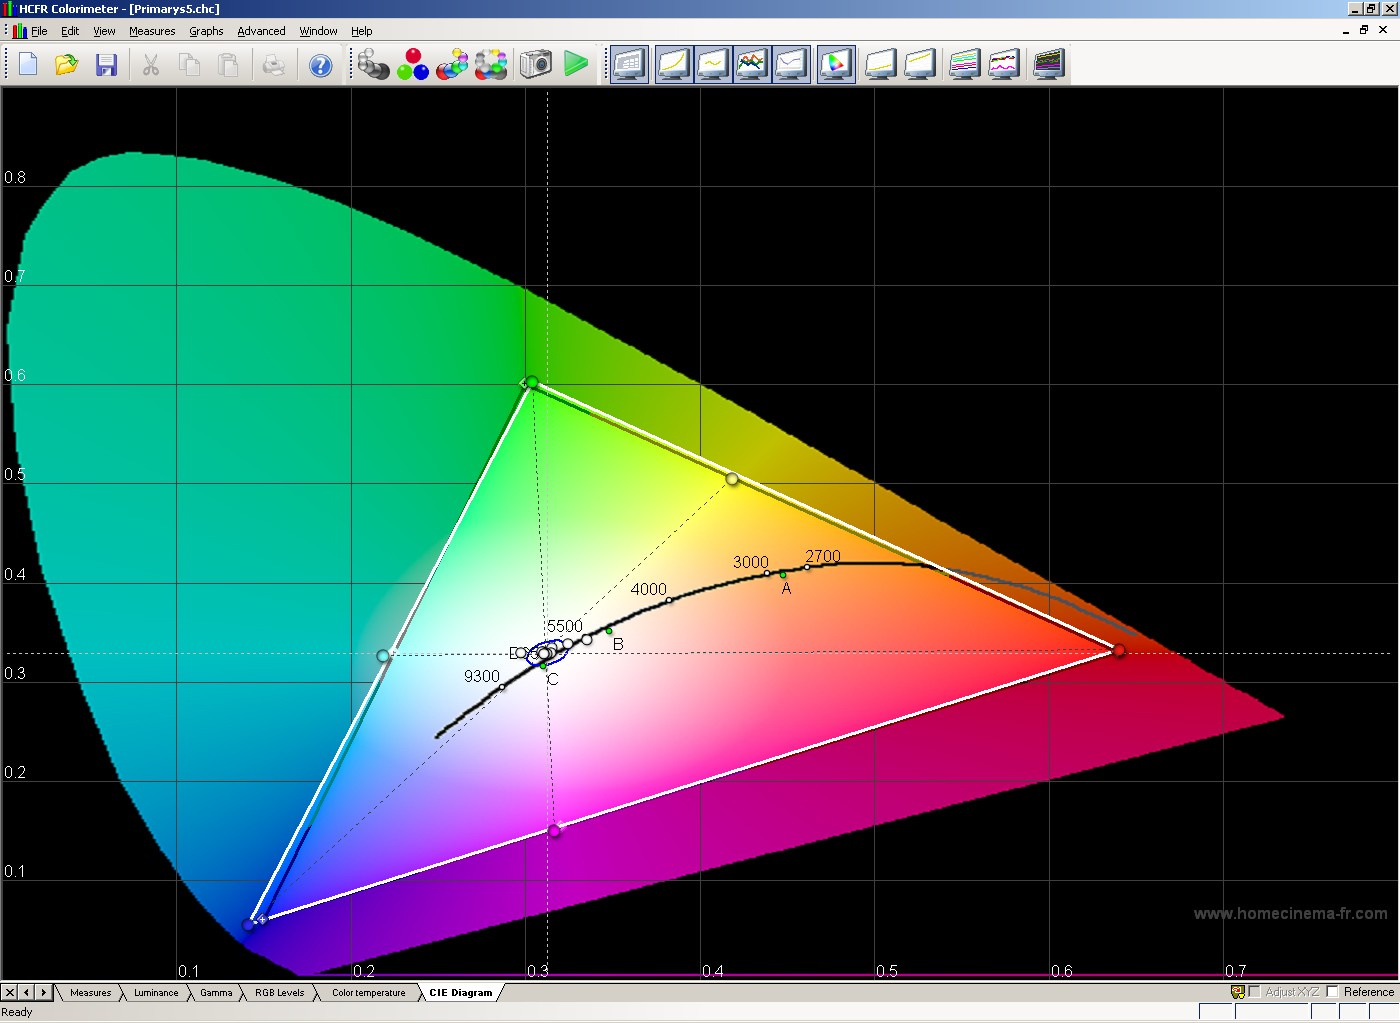The height and width of the screenshot is (1023, 1400).
Task: Switch to the Gamma tab
Action: pos(216,993)
